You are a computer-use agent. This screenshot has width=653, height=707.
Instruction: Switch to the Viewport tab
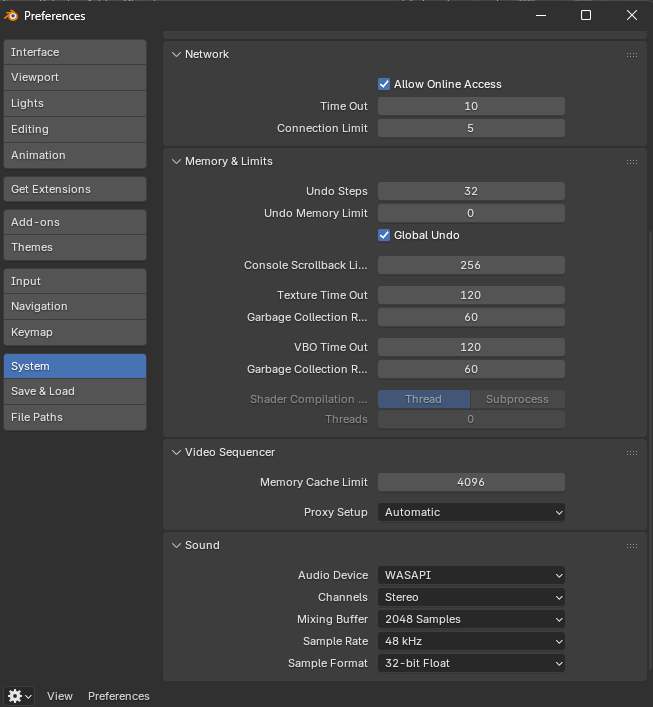tap(75, 77)
